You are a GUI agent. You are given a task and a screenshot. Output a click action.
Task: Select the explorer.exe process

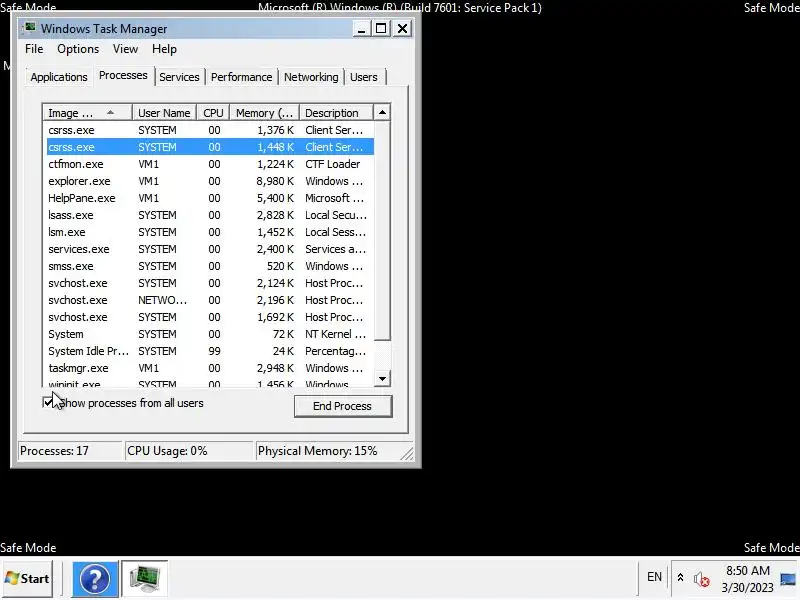(x=209, y=181)
